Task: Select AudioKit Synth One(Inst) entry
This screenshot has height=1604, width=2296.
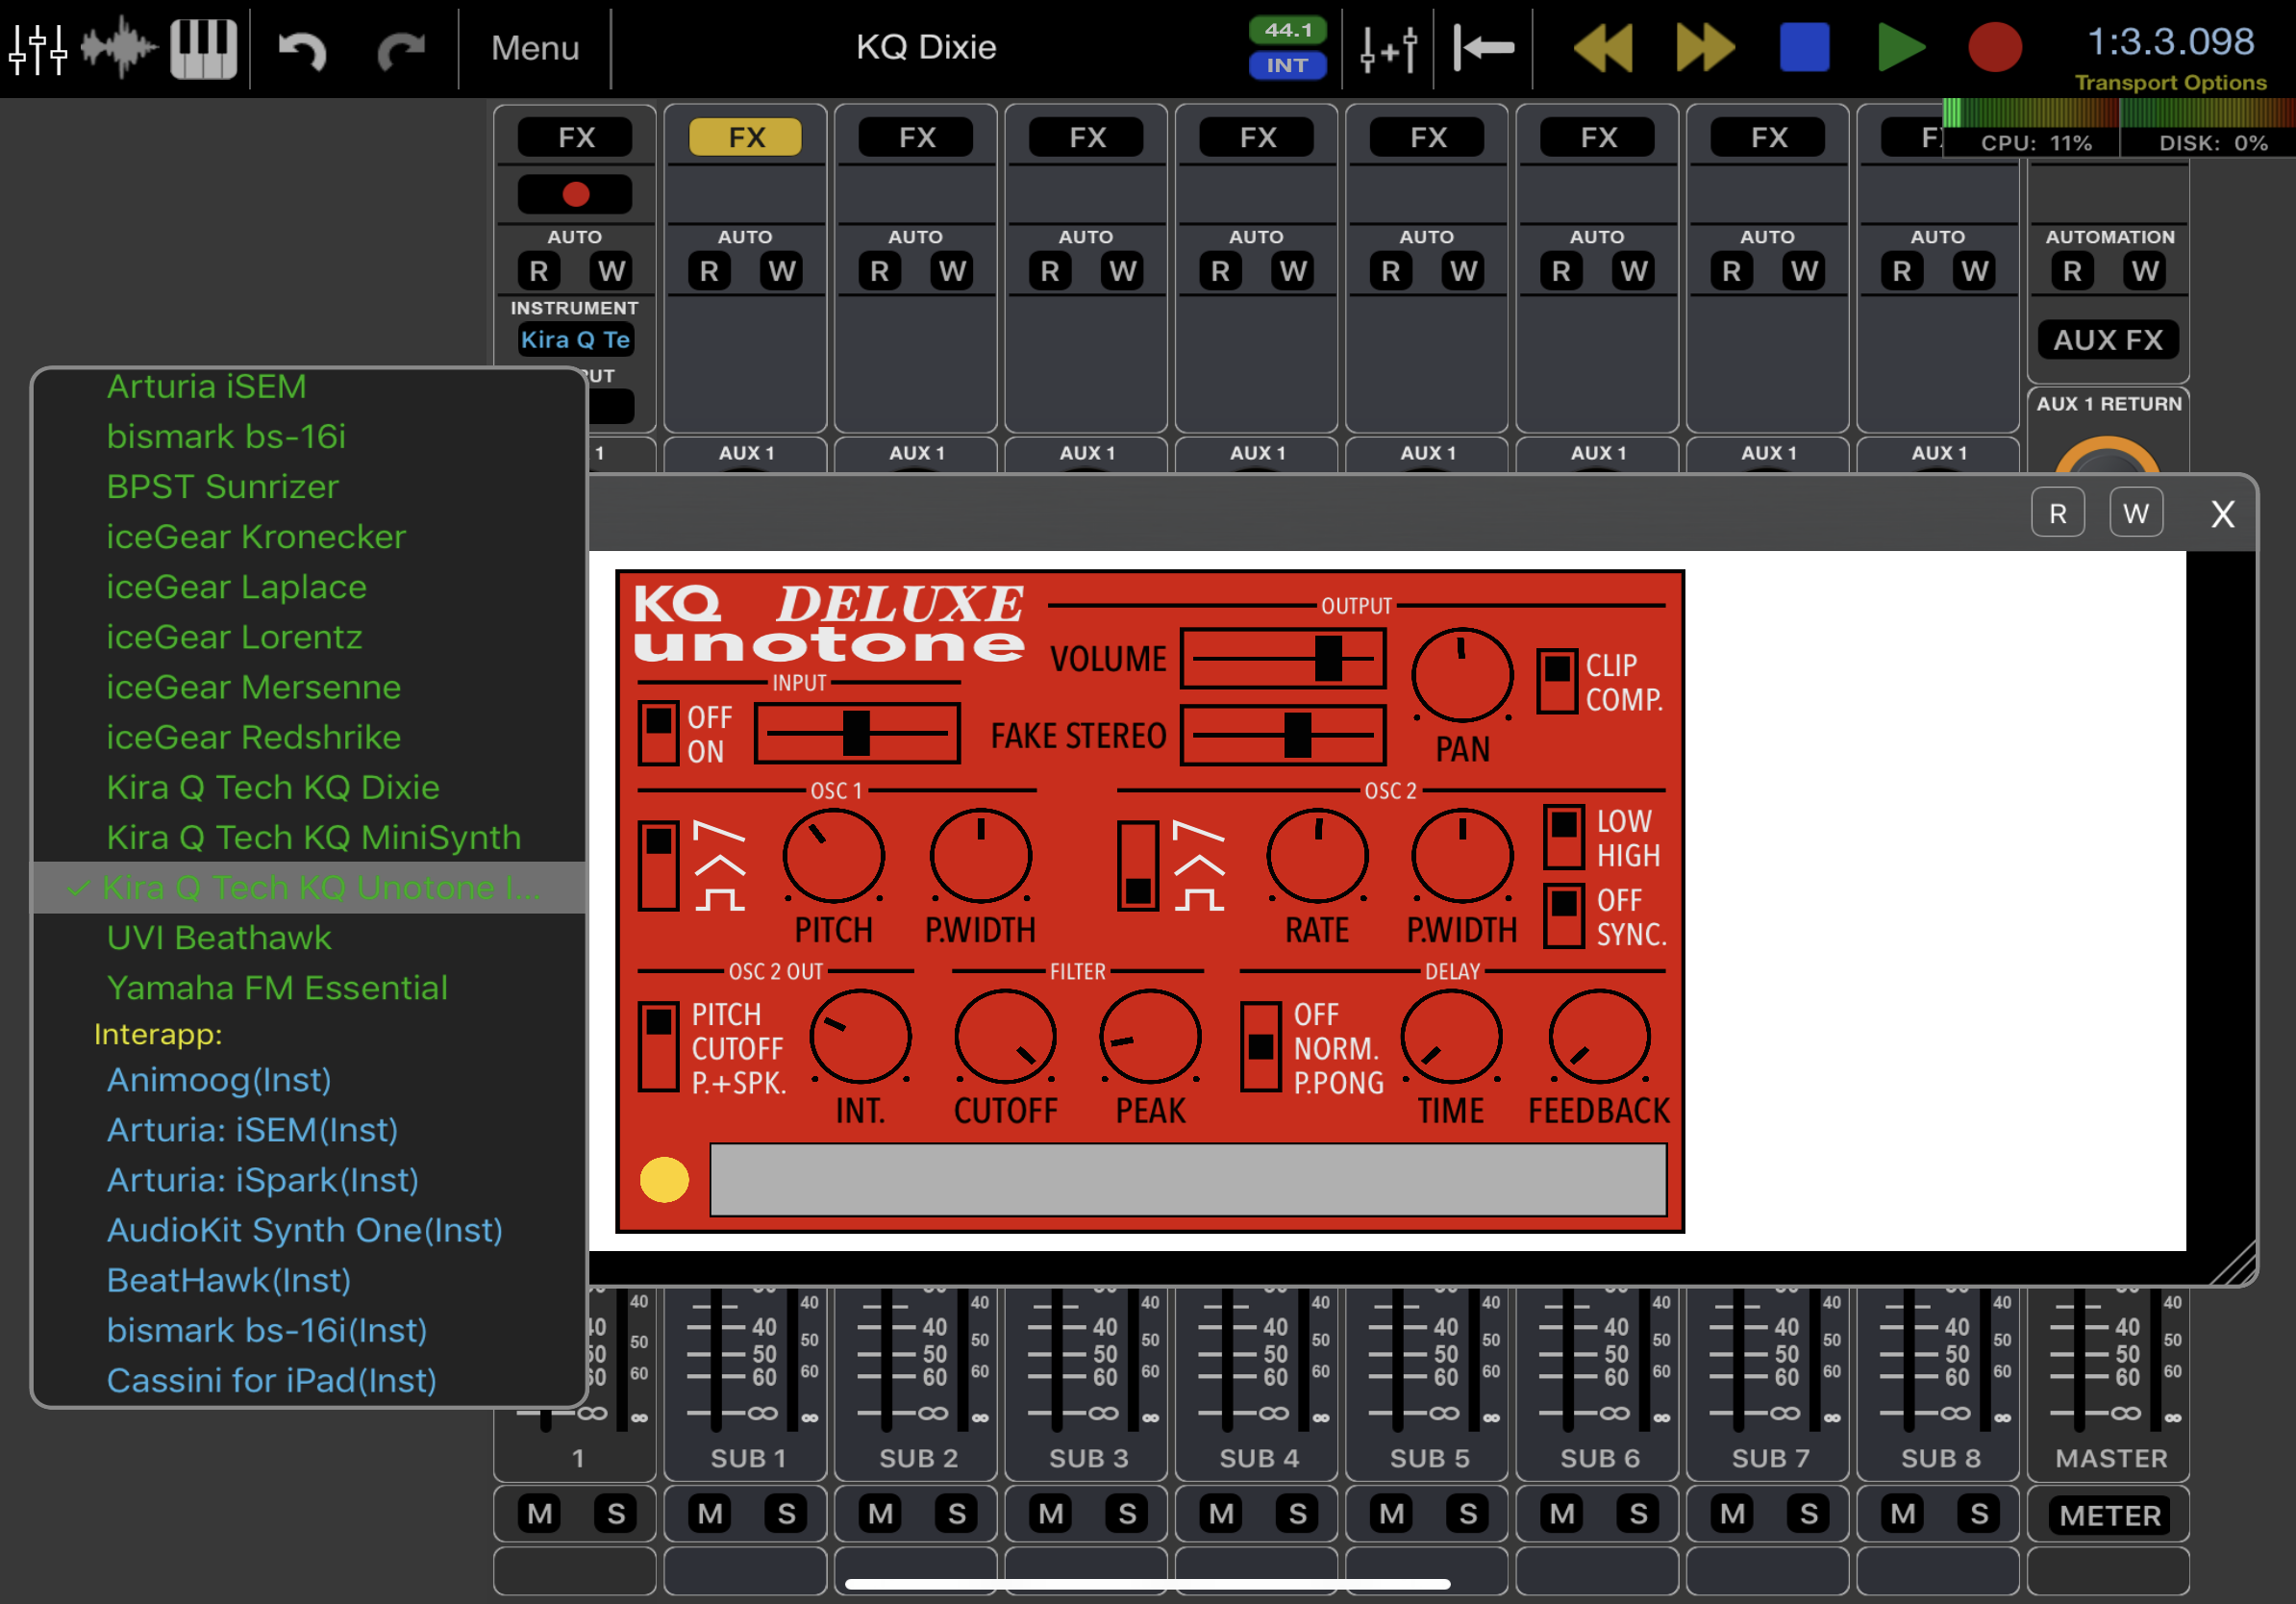Action: 305,1229
